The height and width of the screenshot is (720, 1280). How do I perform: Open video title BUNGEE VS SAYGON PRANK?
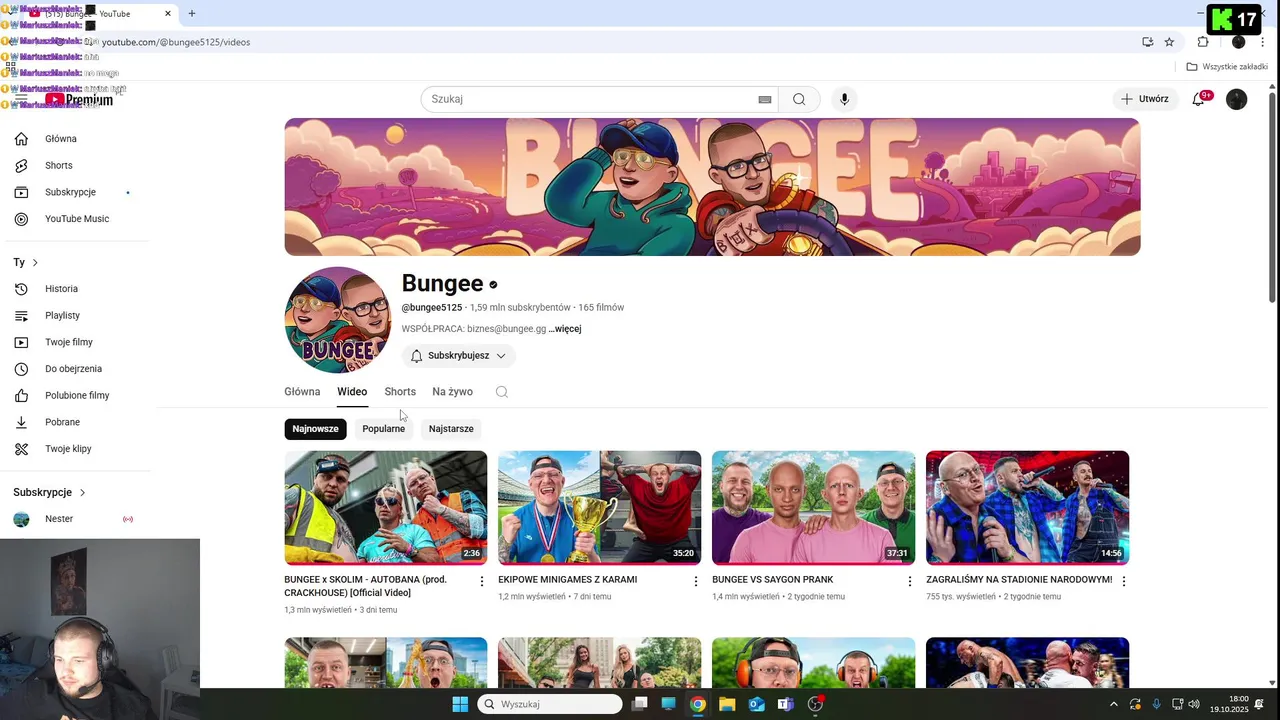(x=772, y=580)
